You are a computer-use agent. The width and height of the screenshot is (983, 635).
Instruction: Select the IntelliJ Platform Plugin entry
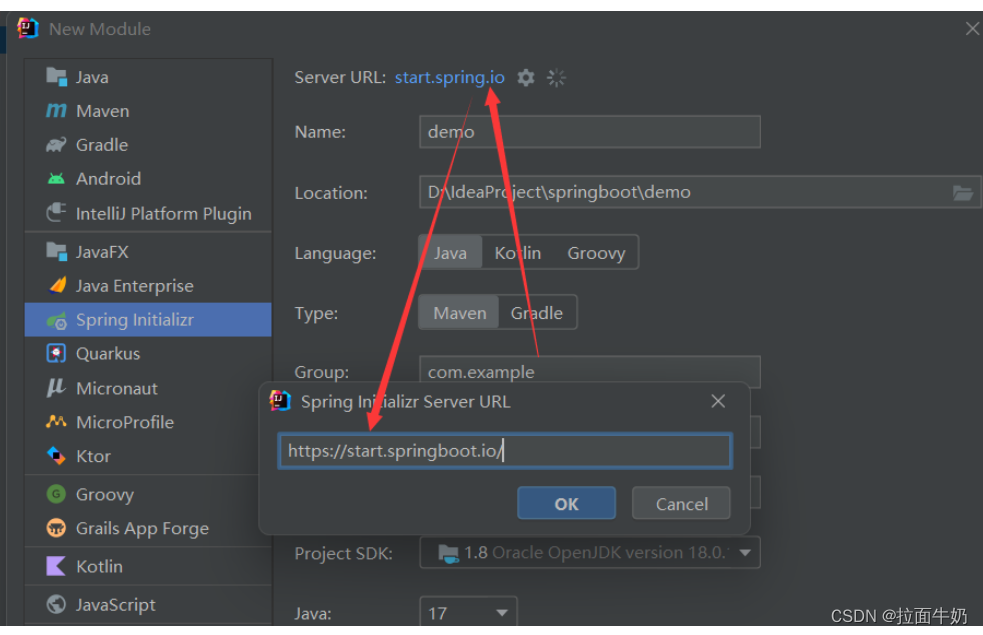[x=148, y=213]
